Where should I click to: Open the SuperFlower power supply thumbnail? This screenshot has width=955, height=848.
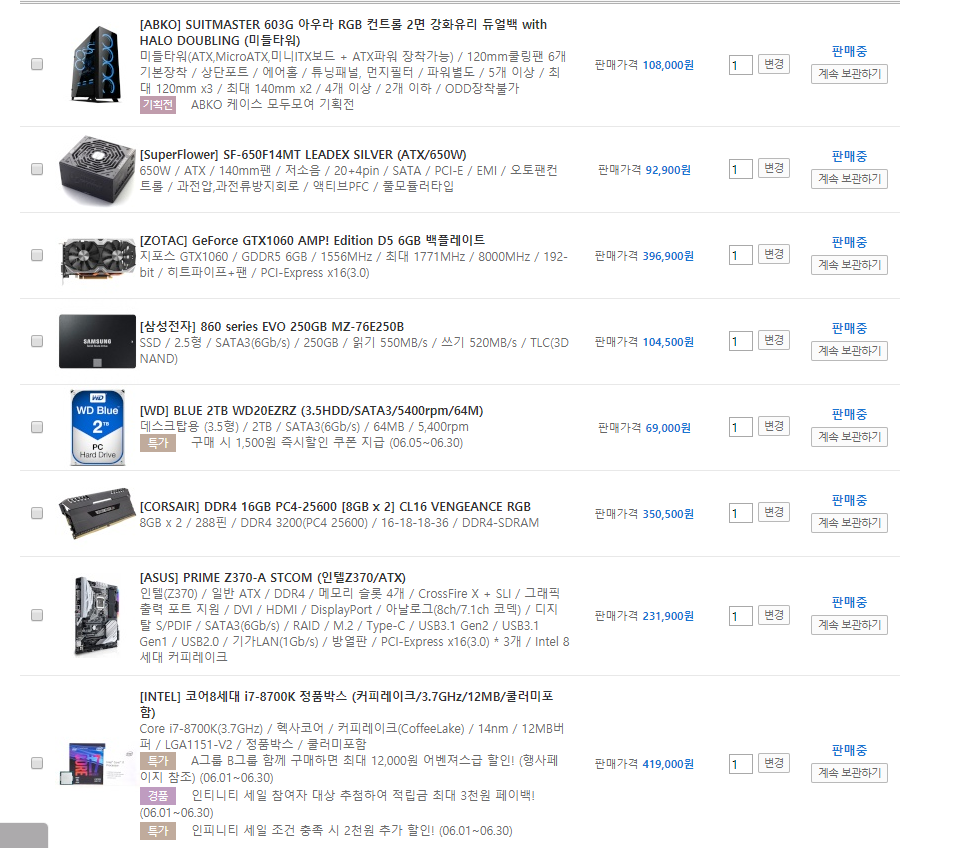click(x=97, y=170)
